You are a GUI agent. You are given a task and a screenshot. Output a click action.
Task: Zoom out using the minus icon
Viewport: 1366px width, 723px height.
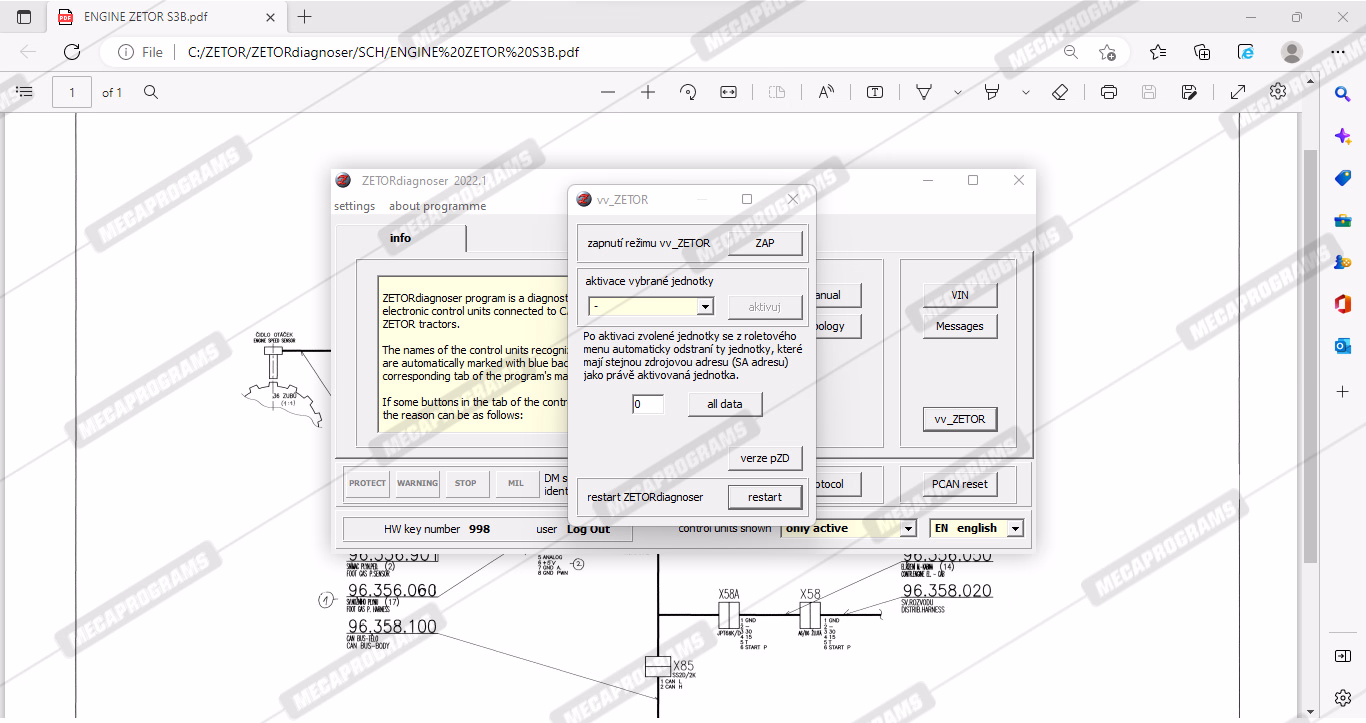608,92
